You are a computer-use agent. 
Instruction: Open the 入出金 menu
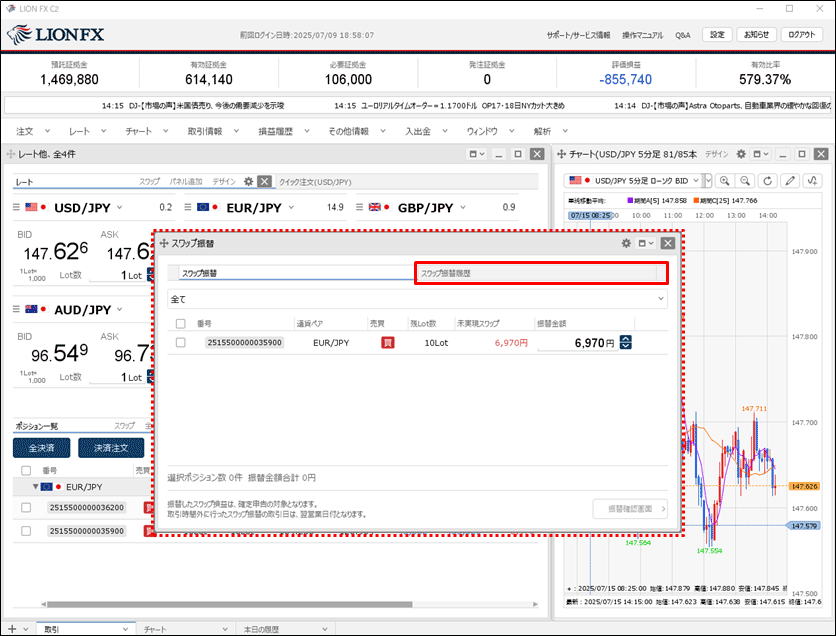click(x=426, y=131)
